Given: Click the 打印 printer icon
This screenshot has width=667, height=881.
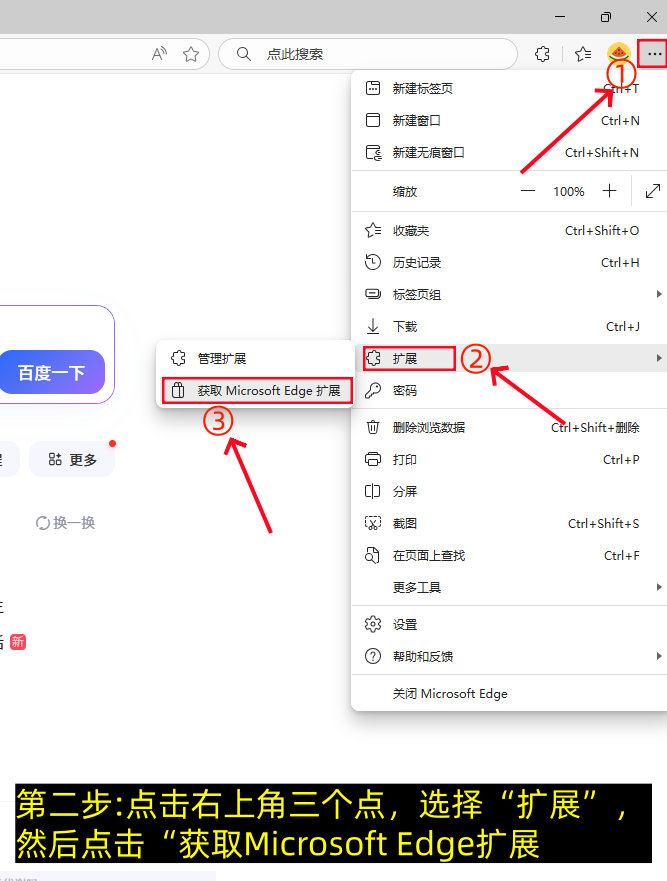Looking at the screenshot, I should coord(373,459).
